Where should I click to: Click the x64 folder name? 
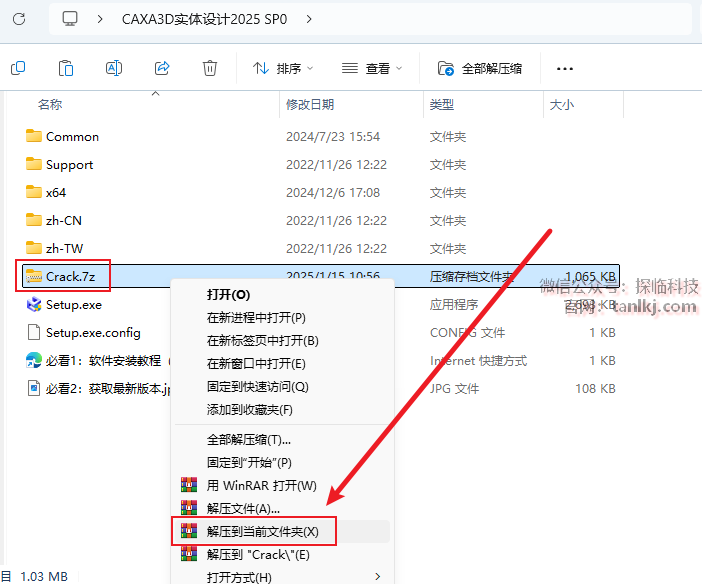coord(56,193)
